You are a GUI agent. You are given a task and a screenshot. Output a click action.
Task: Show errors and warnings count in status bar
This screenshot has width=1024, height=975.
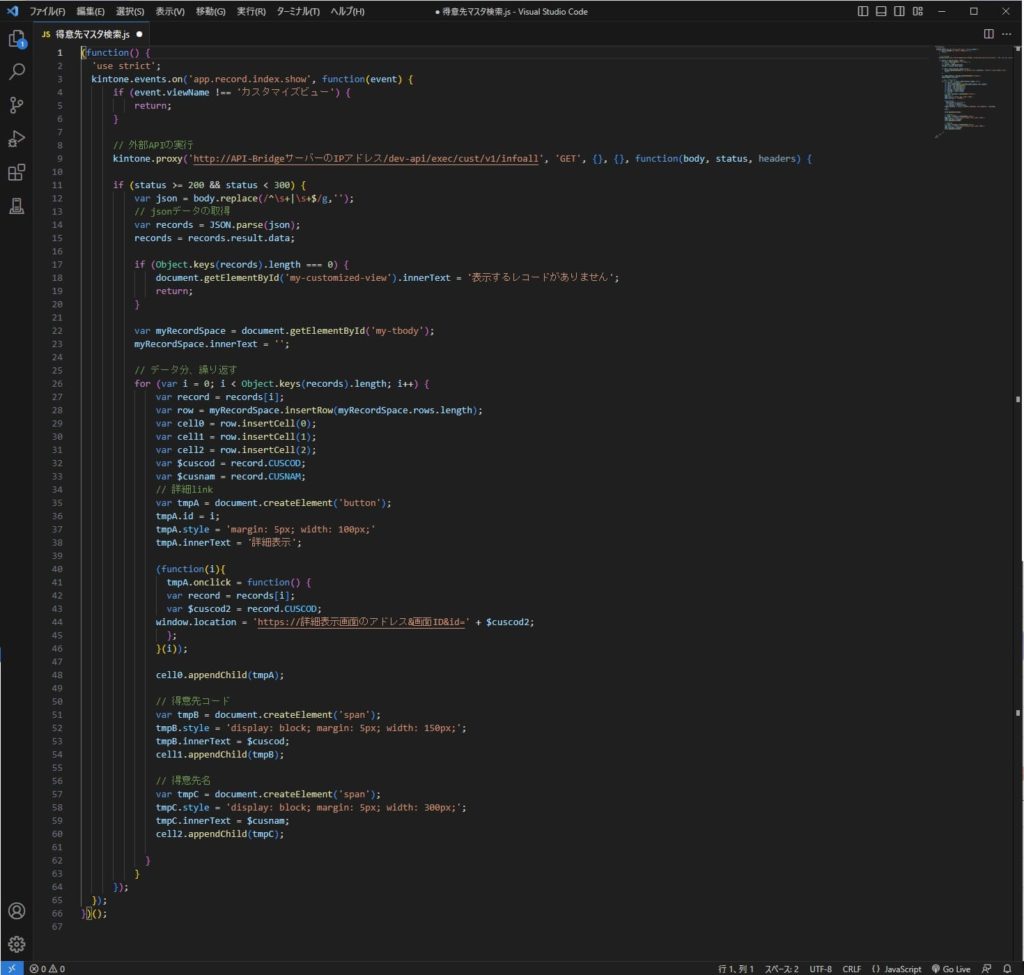[x=47, y=968]
